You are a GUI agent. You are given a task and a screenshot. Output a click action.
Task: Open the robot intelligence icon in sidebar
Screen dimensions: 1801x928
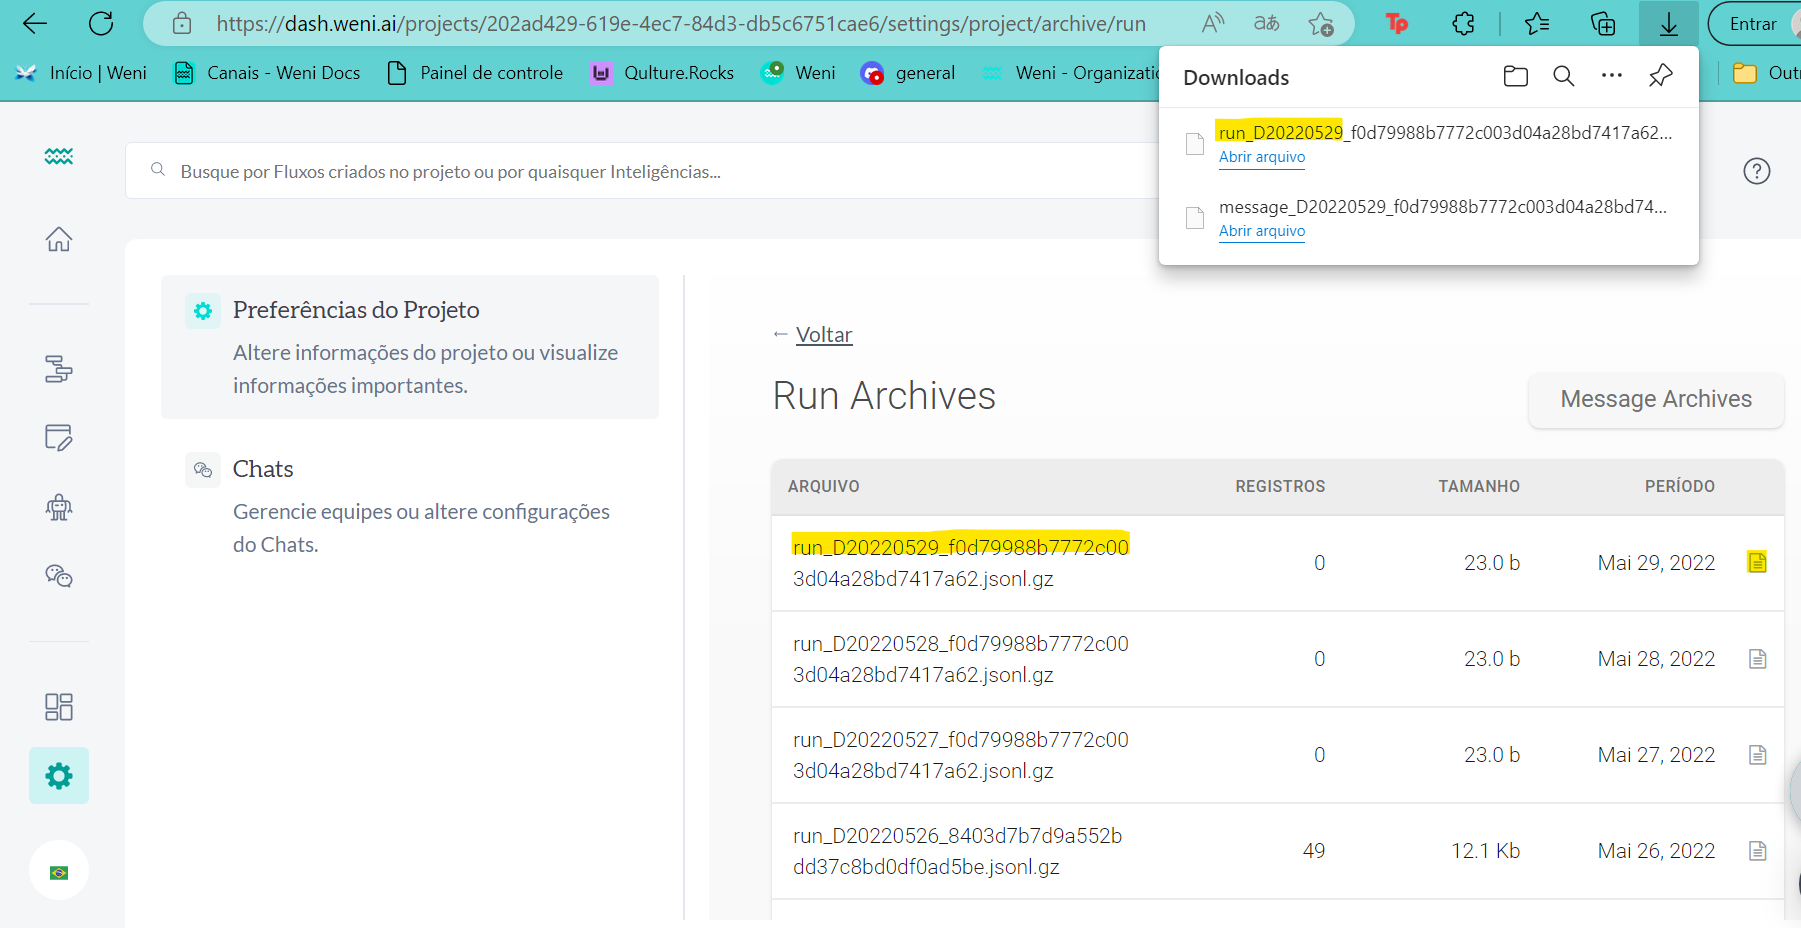click(59, 507)
